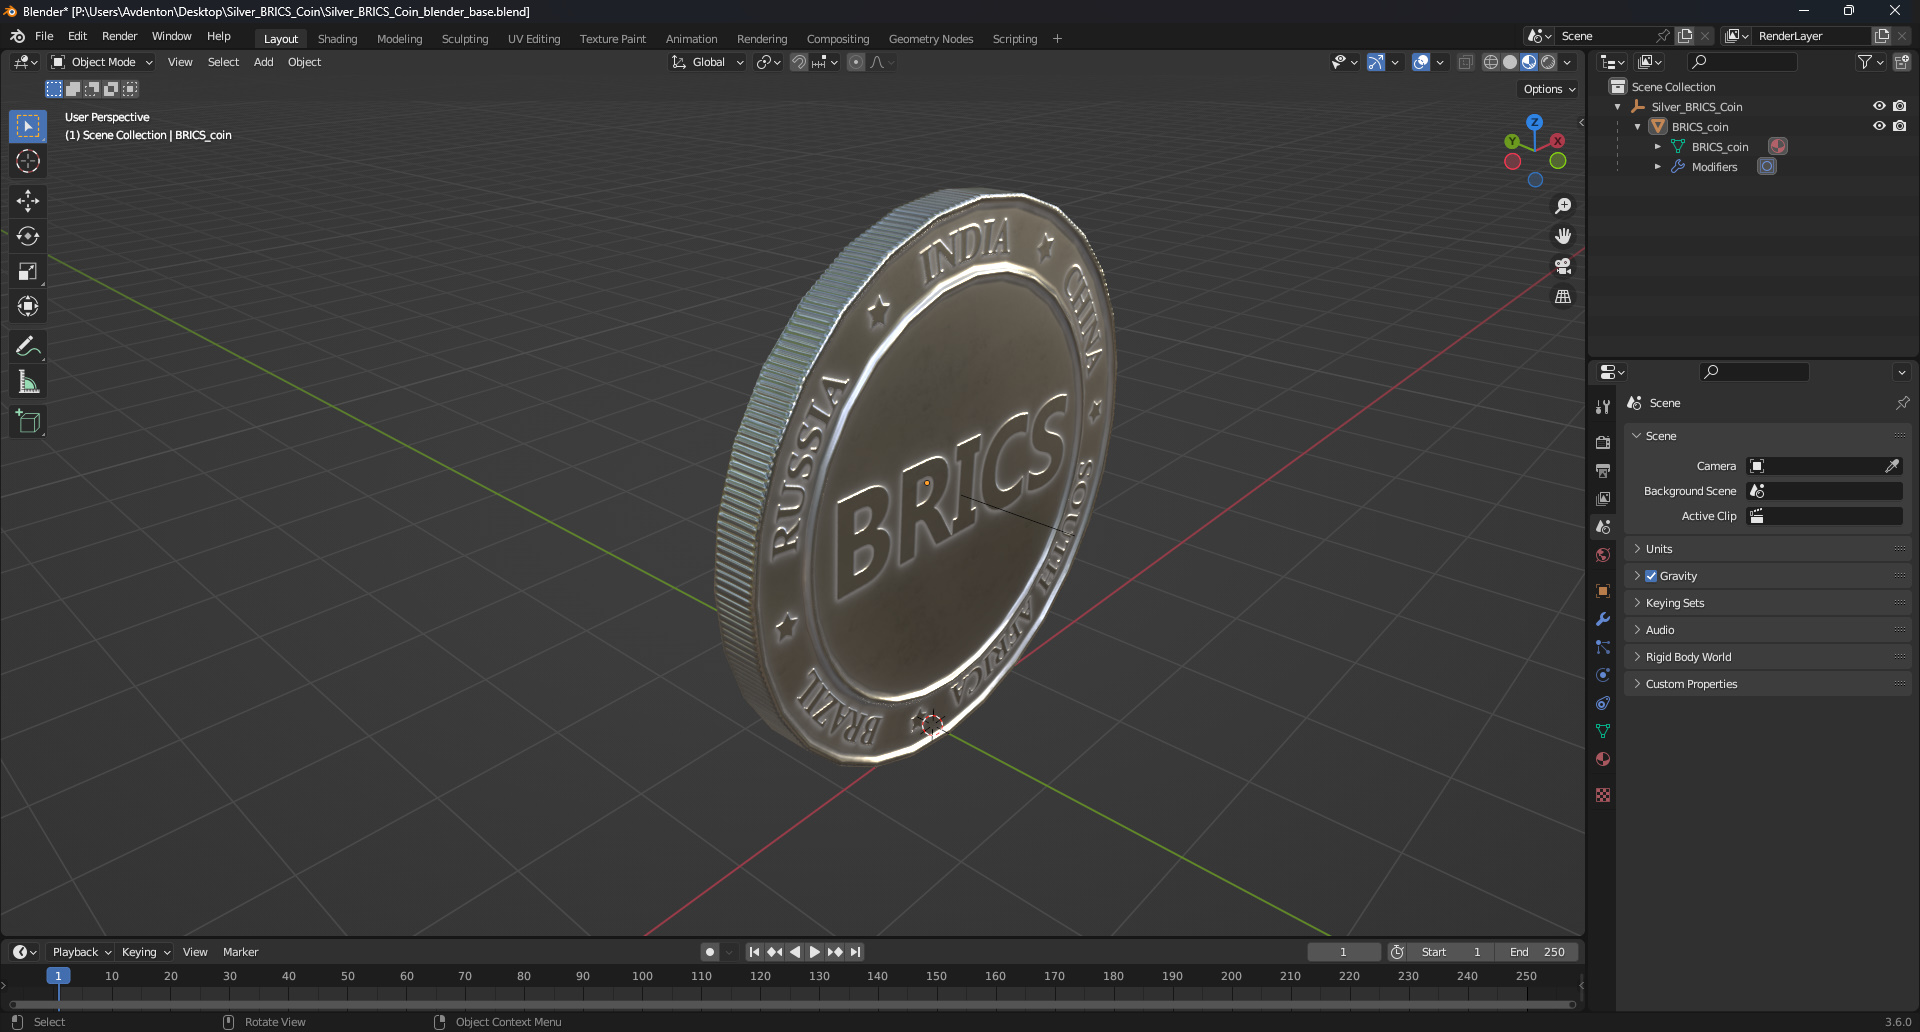Open the Particles properties tab
Viewport: 1920px width, 1032px height.
(x=1603, y=647)
